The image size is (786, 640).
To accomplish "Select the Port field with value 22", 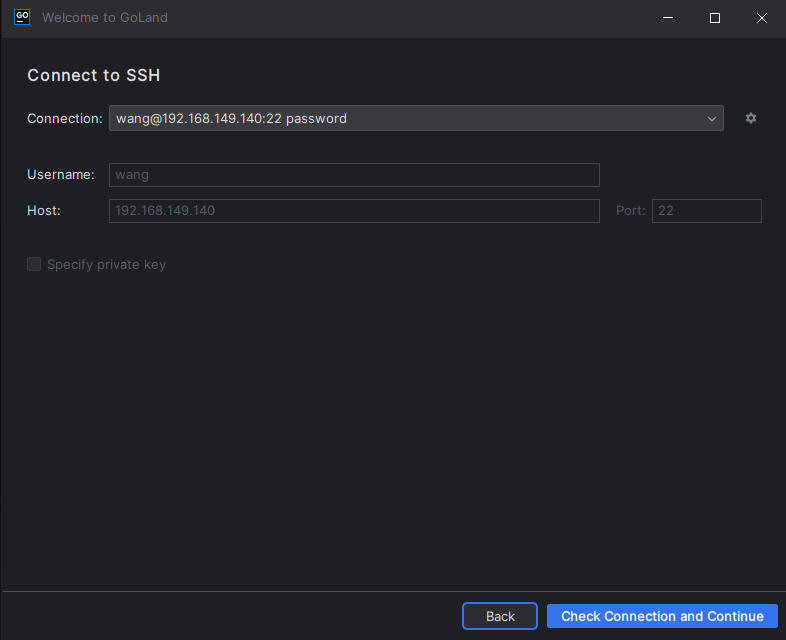I will coord(706,211).
